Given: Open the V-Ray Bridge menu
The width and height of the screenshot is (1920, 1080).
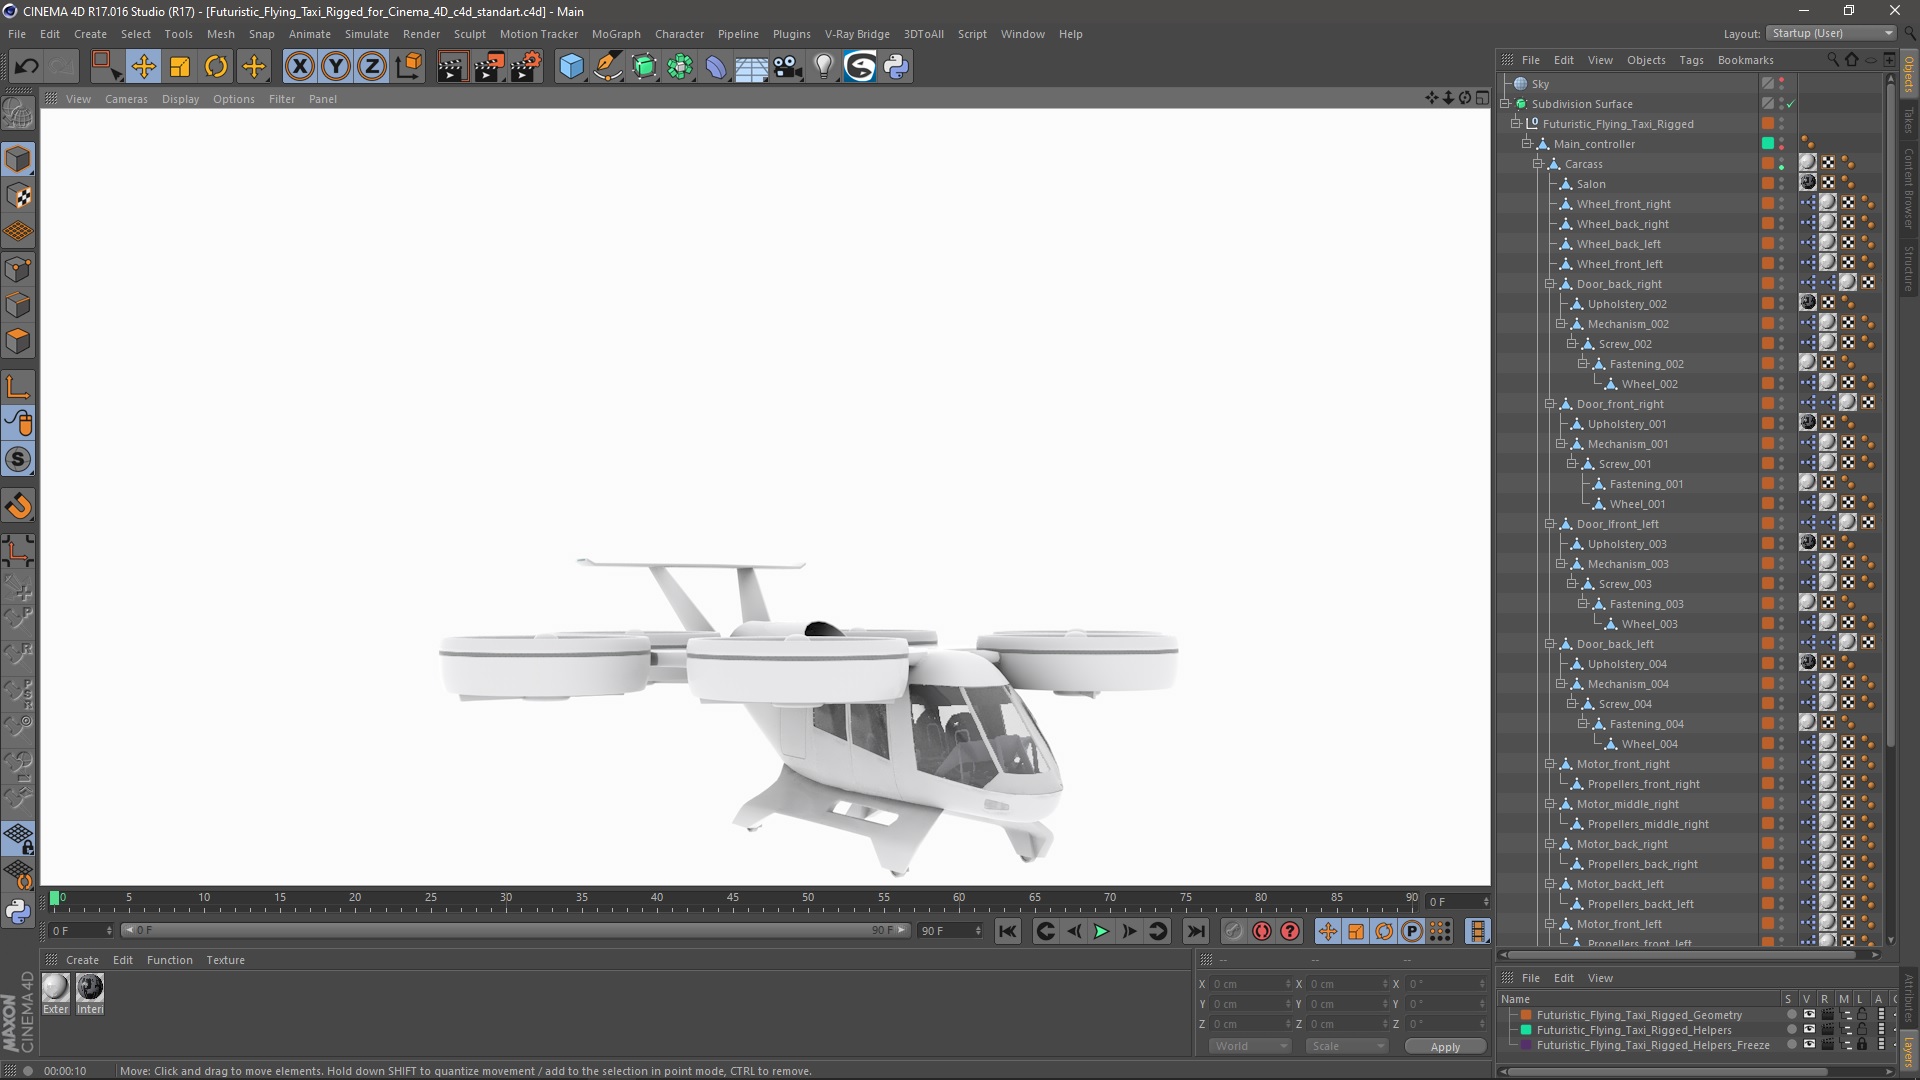Looking at the screenshot, I should (857, 34).
